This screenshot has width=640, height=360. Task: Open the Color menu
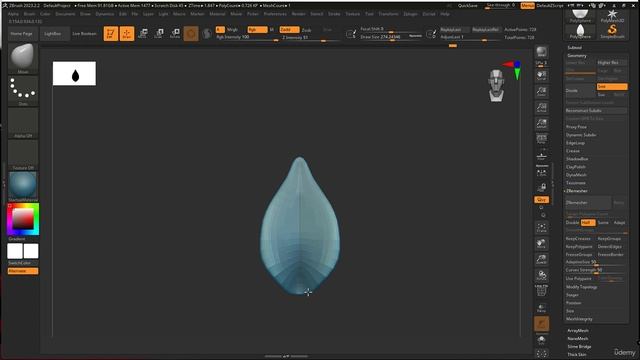(45, 14)
